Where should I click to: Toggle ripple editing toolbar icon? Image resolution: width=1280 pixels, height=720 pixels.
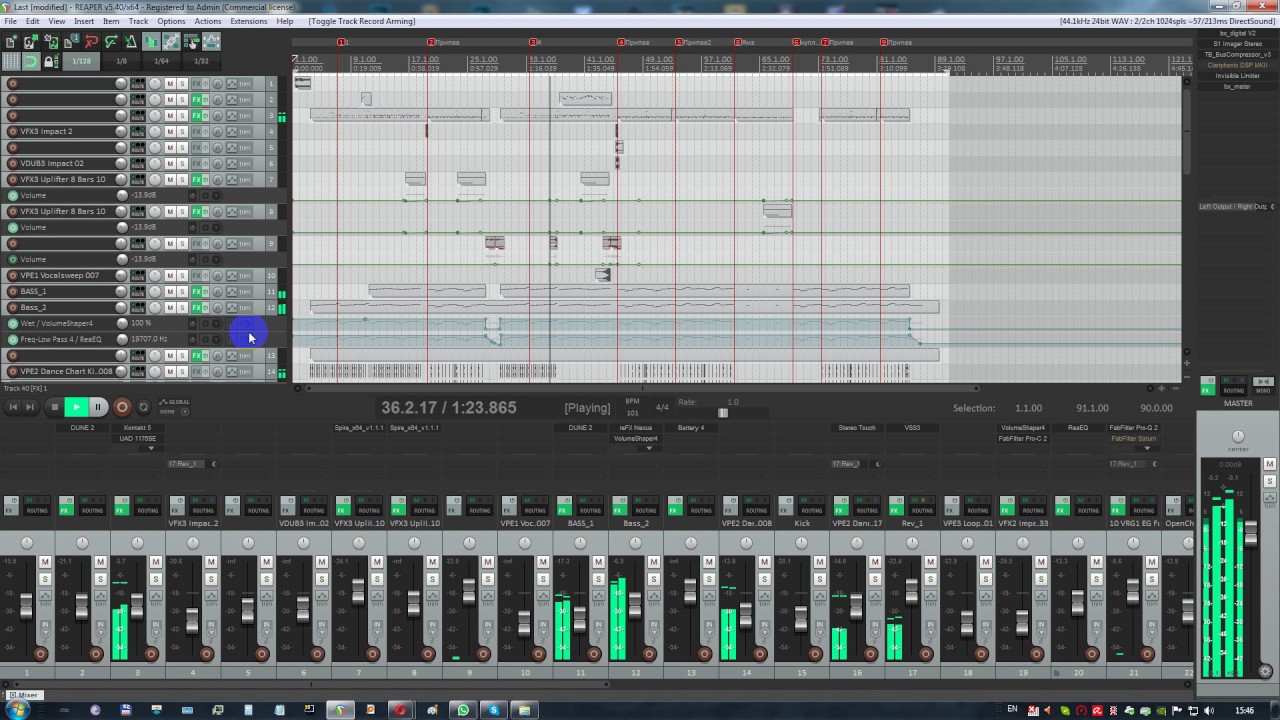click(x=191, y=41)
